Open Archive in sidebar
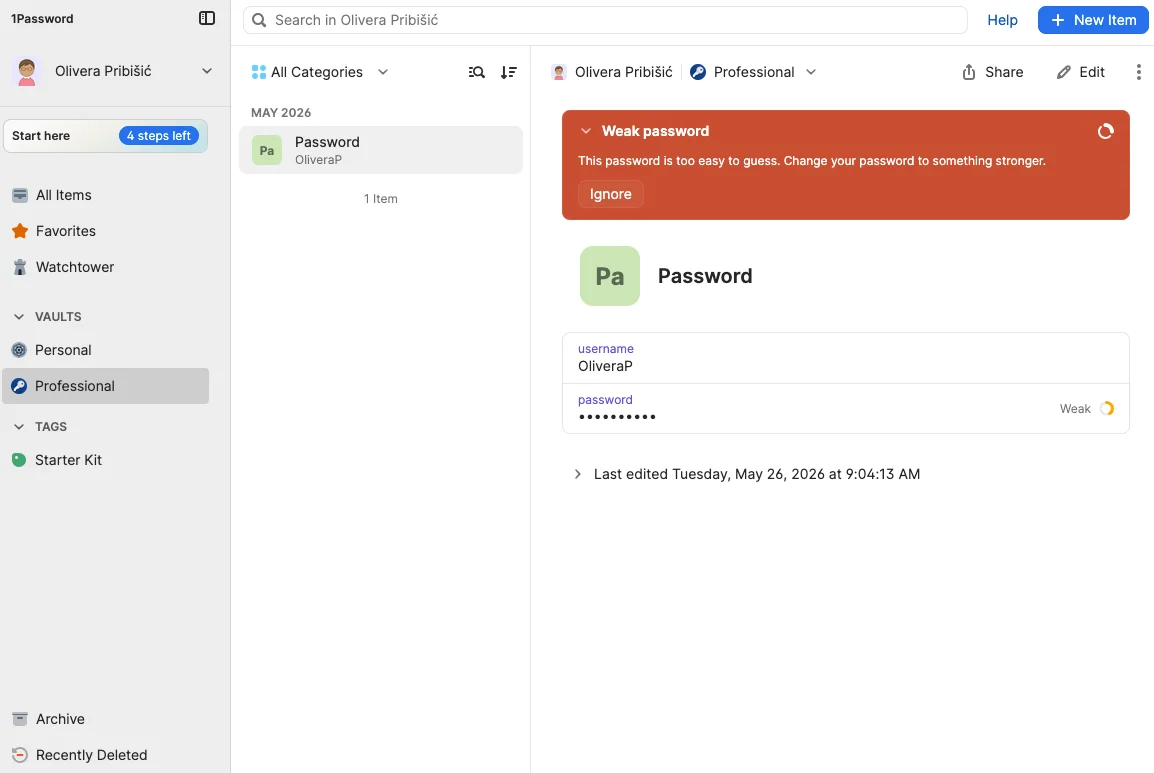Viewport: 1154px width, 773px height. point(106,719)
